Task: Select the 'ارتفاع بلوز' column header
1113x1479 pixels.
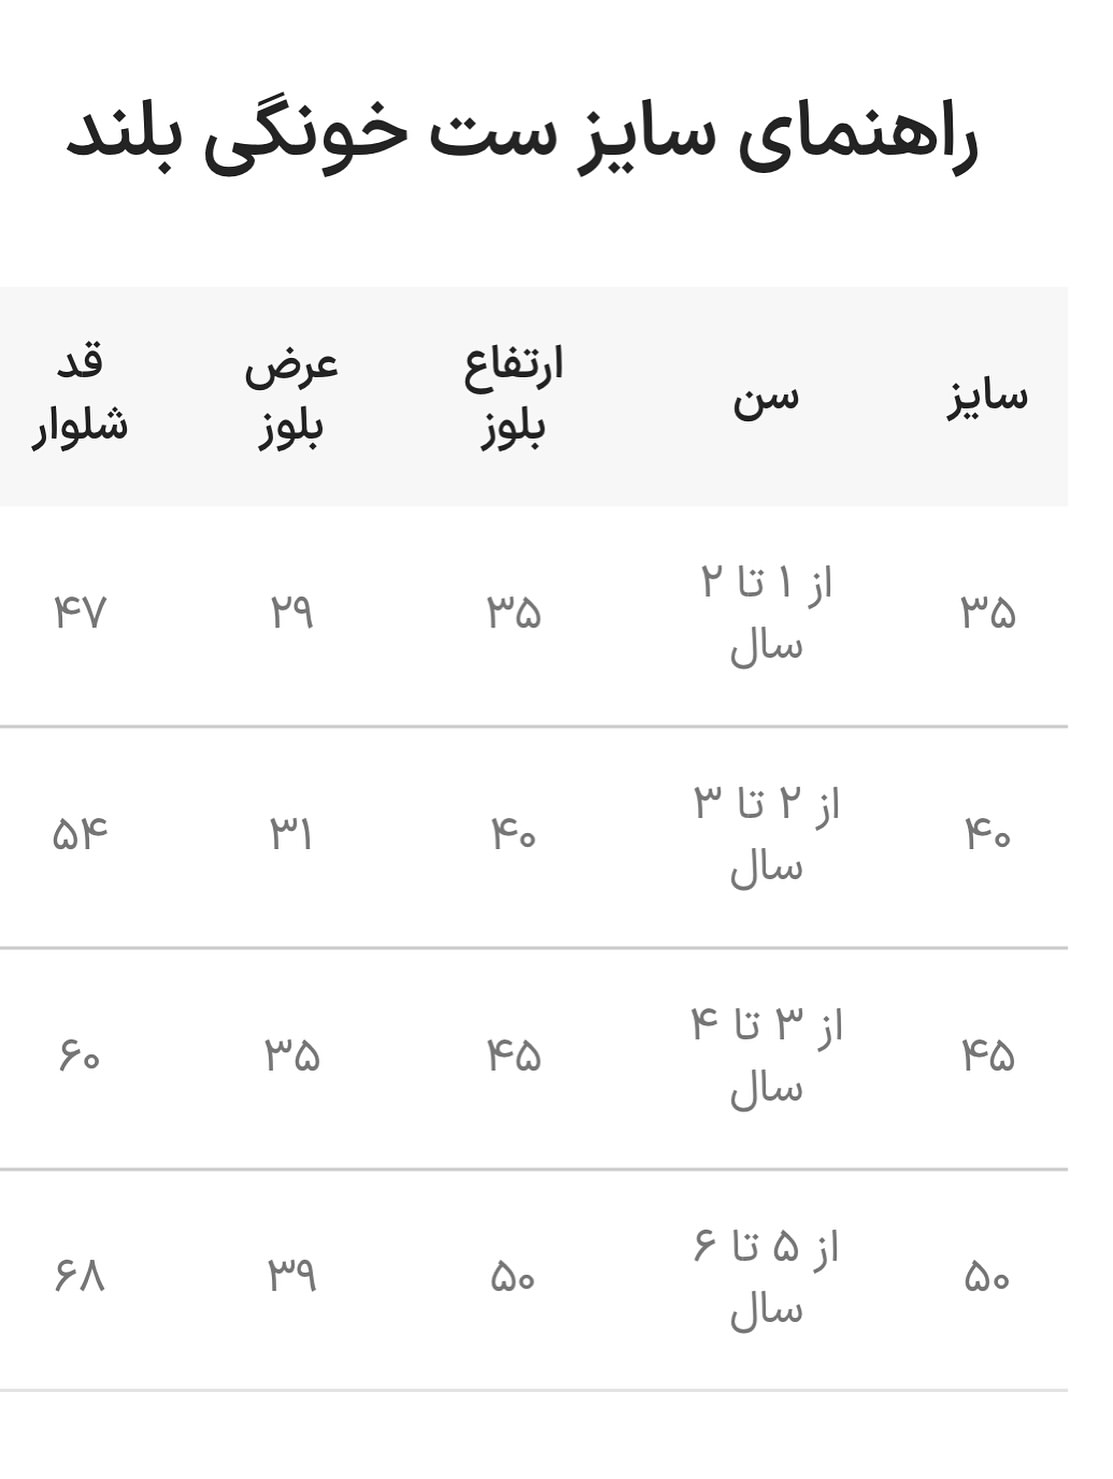Action: point(513,396)
